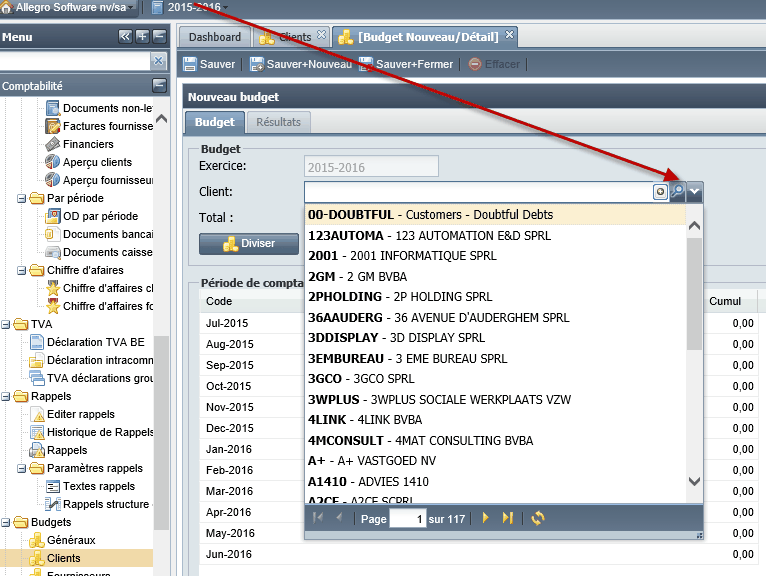
Task: Pick A+ VASTGOED NV entry
Action: 495,461
